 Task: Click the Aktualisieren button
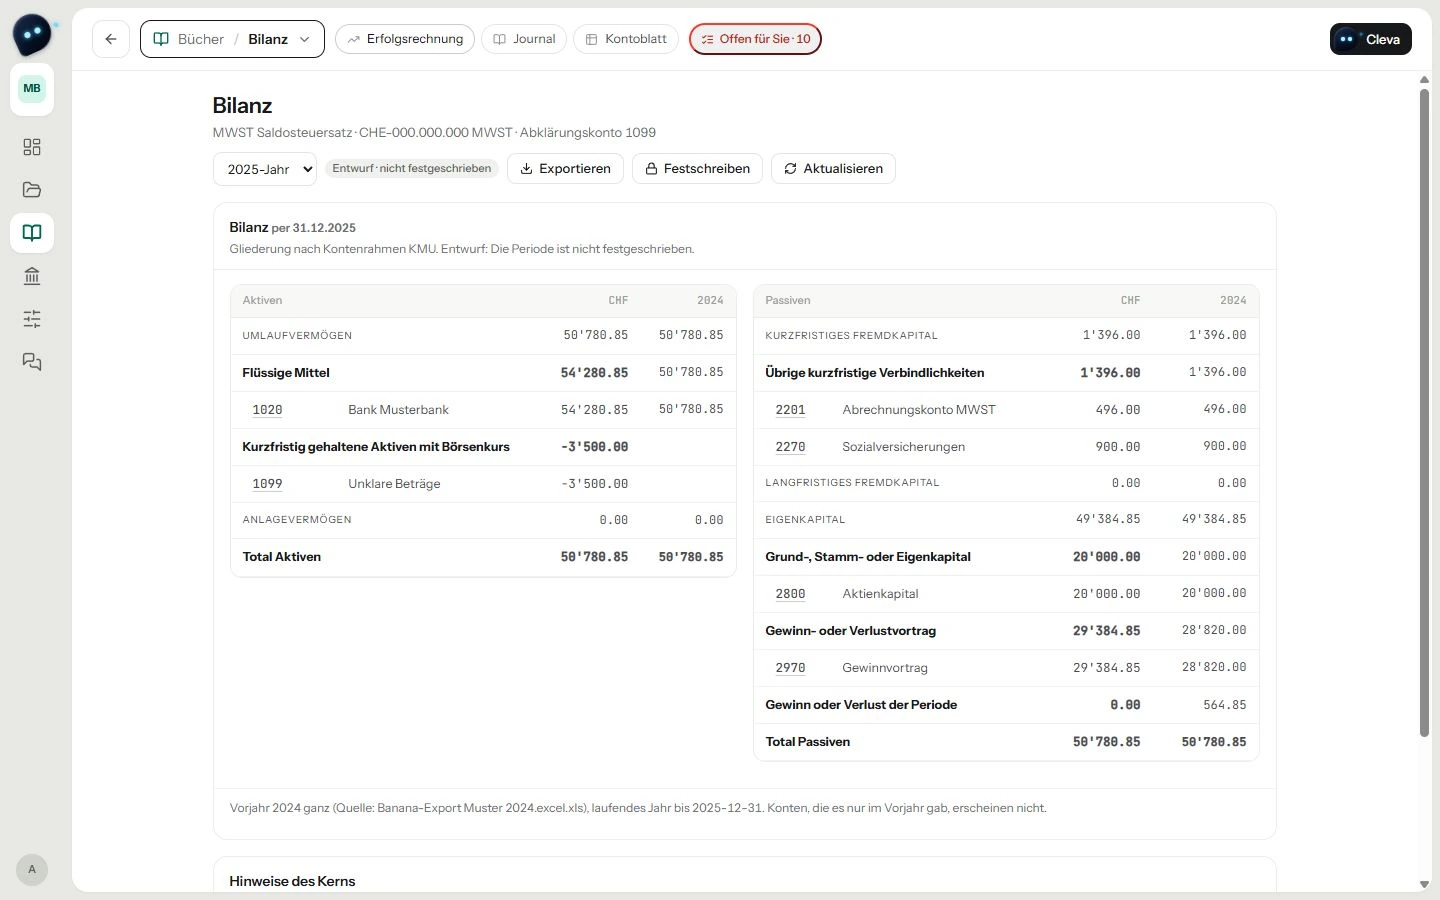click(833, 169)
